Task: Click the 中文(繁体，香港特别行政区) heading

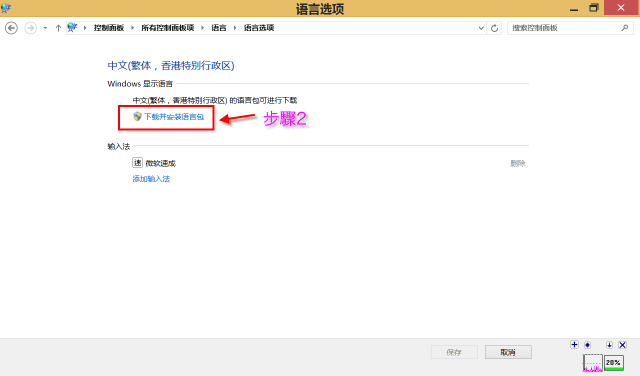Action: pos(171,65)
